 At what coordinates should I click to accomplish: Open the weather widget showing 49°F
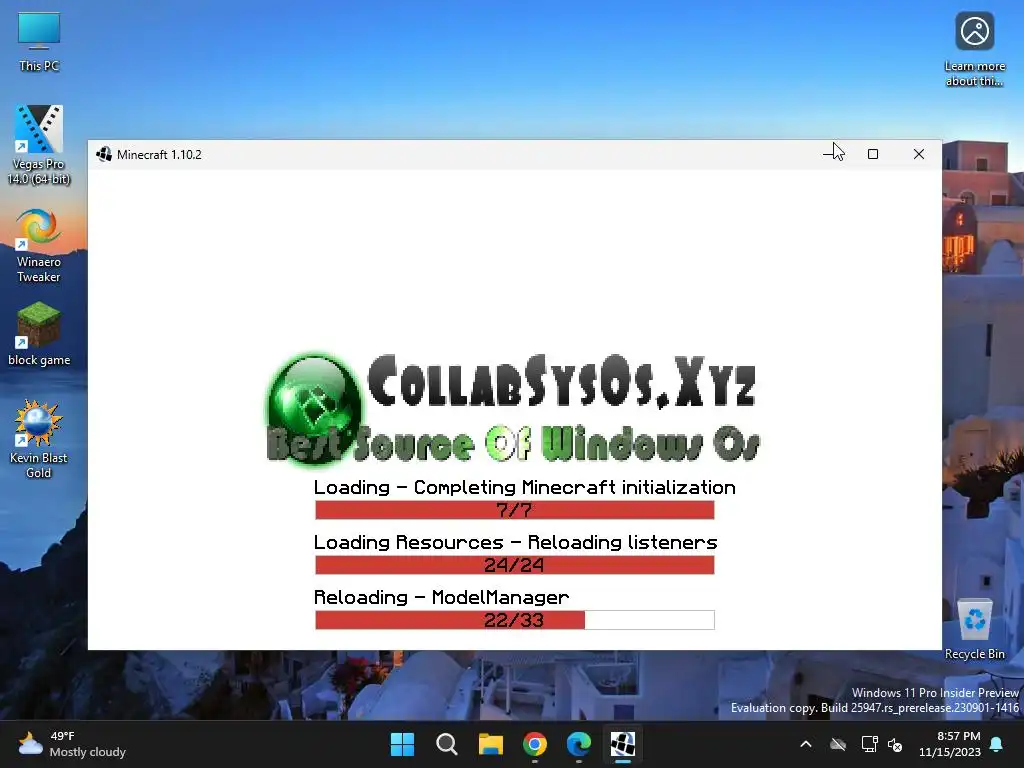[x=72, y=744]
